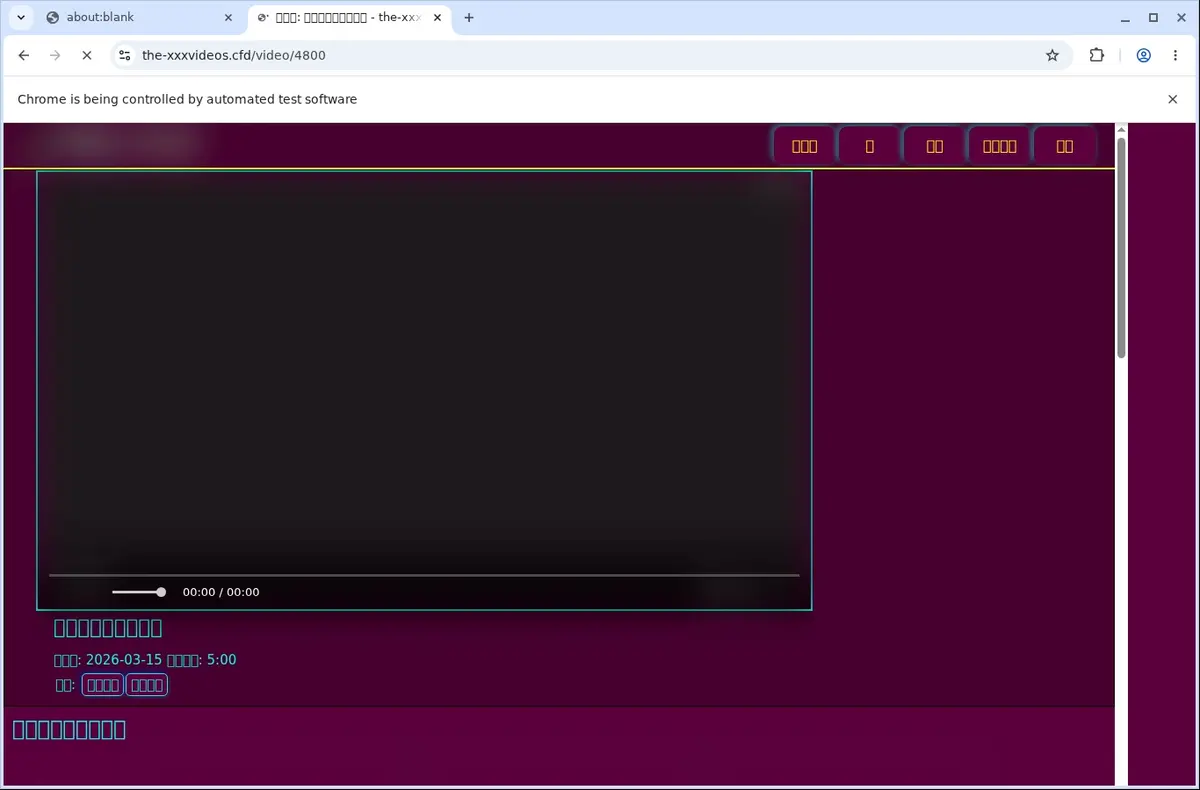Minimize the Chrome window
Image resolution: width=1200 pixels, height=790 pixels.
pos(1126,17)
